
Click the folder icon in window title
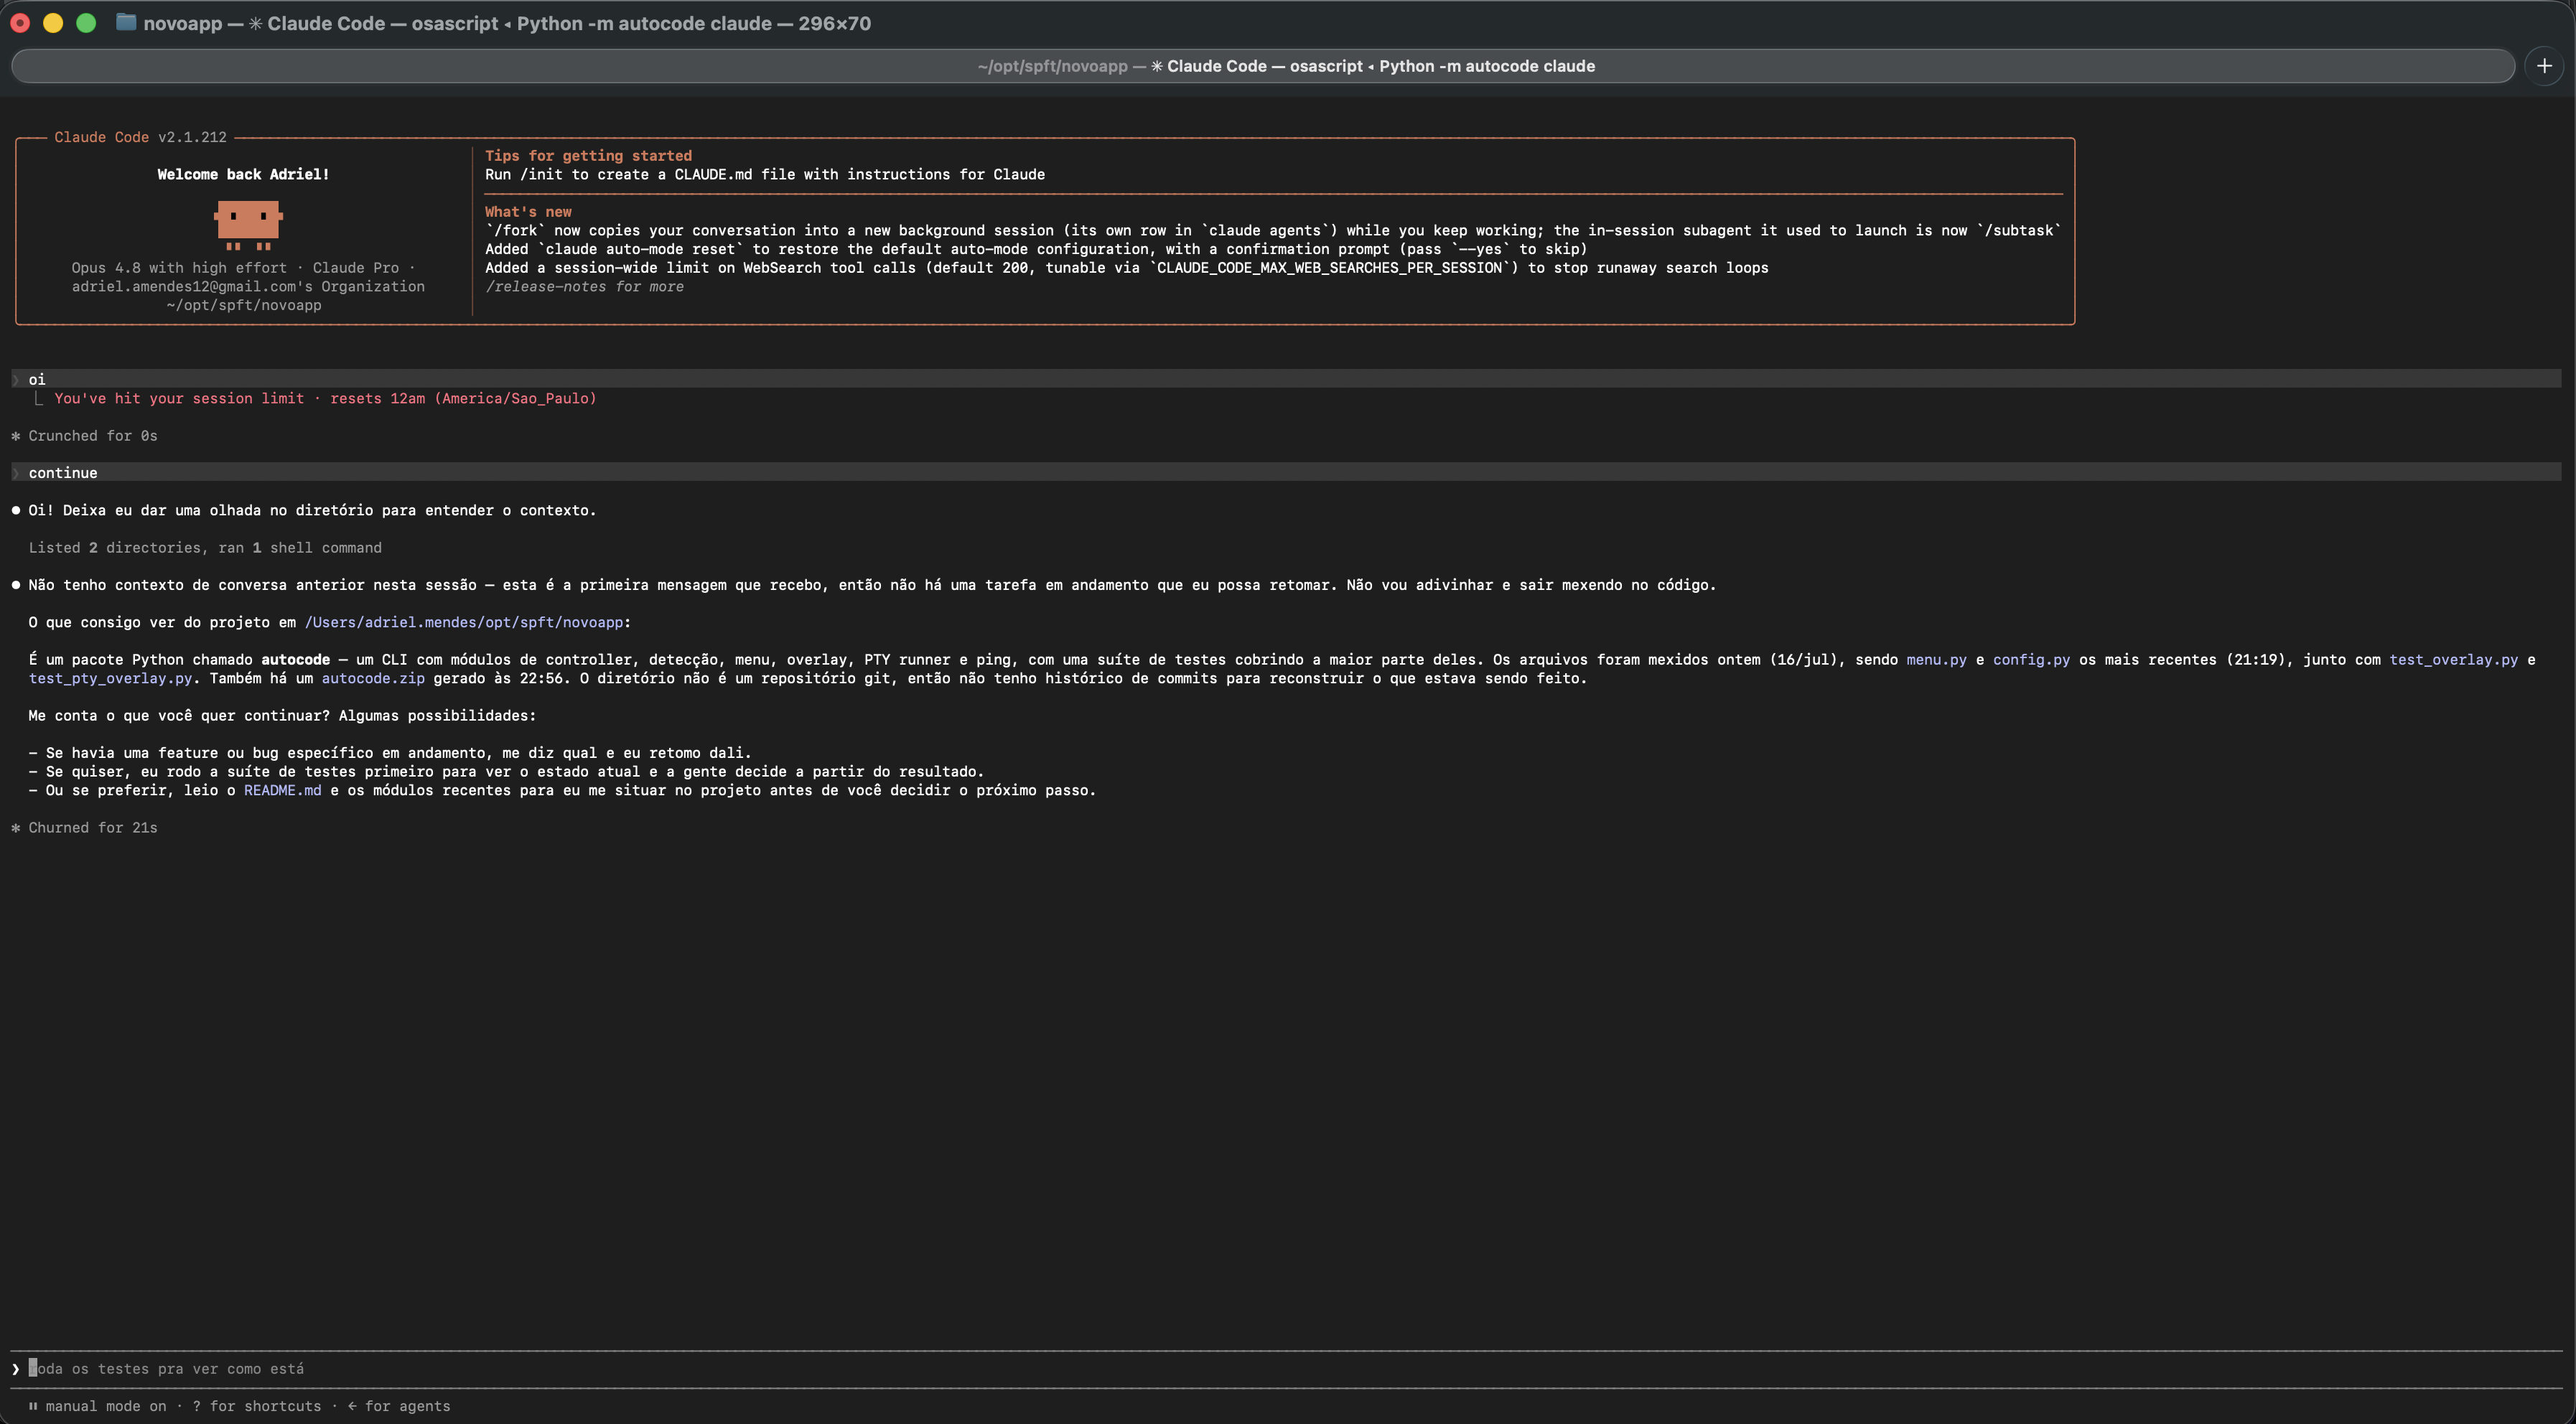click(x=126, y=22)
